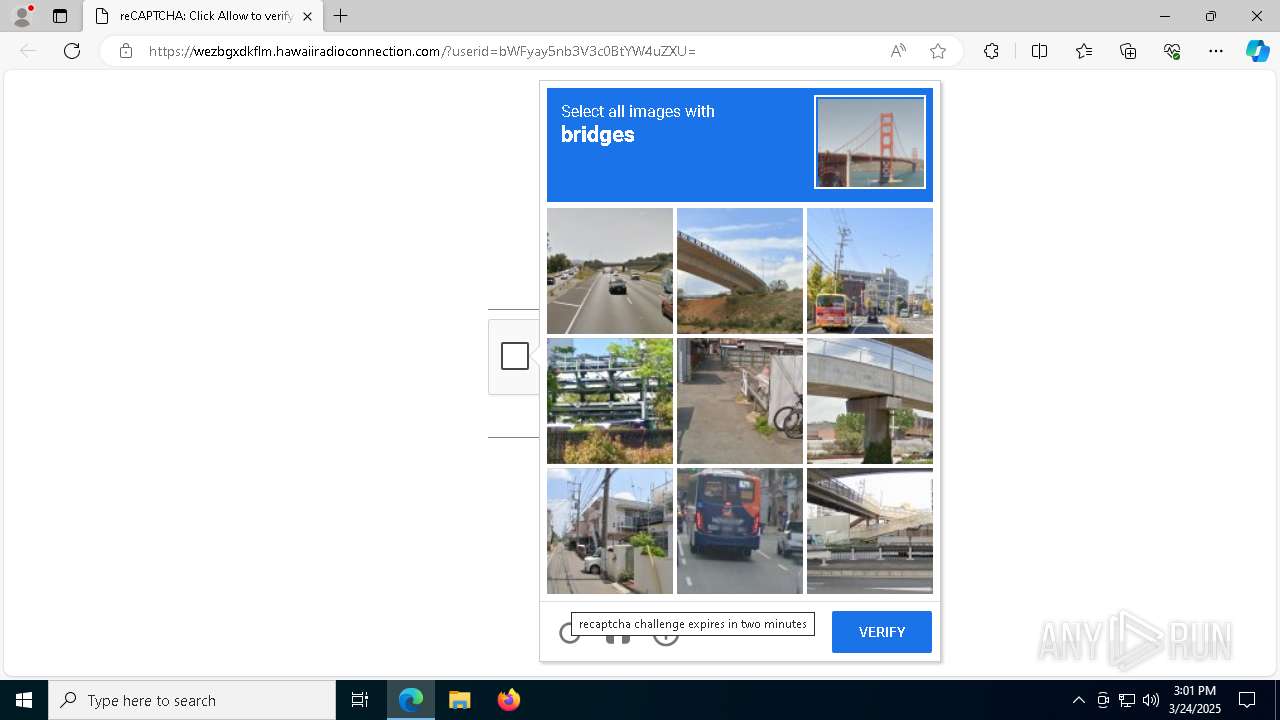Open the Extensions puzzle icon
This screenshot has height=720, width=1280.
991,51
